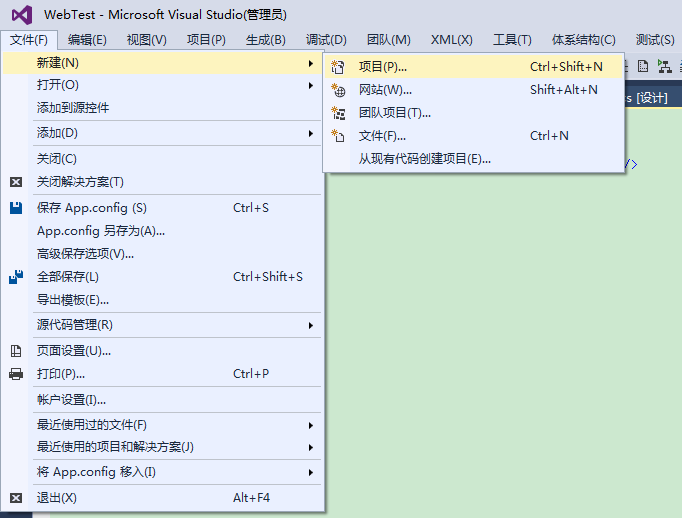Click the printer icon beside 打印(P)
Image resolution: width=682 pixels, height=518 pixels.
click(16, 374)
